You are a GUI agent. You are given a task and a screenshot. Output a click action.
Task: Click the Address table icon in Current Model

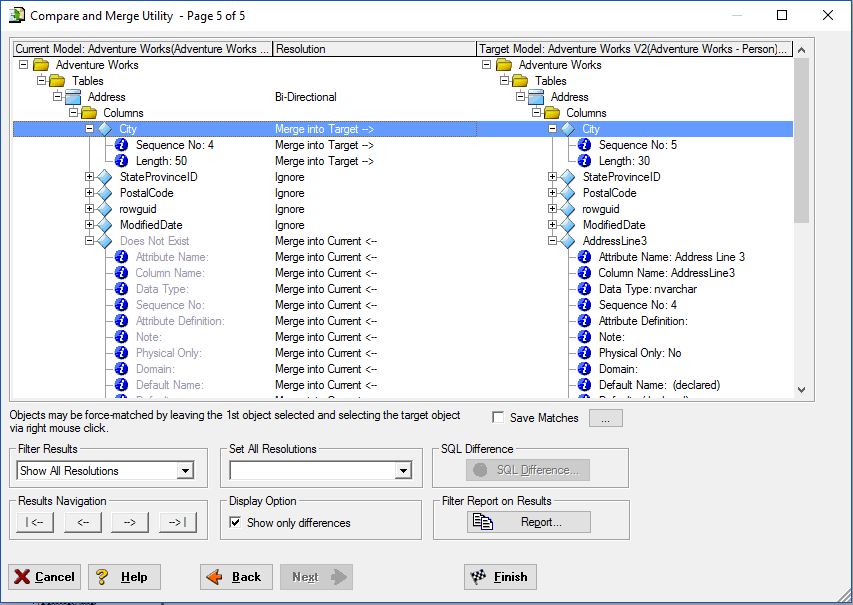[x=73, y=97]
